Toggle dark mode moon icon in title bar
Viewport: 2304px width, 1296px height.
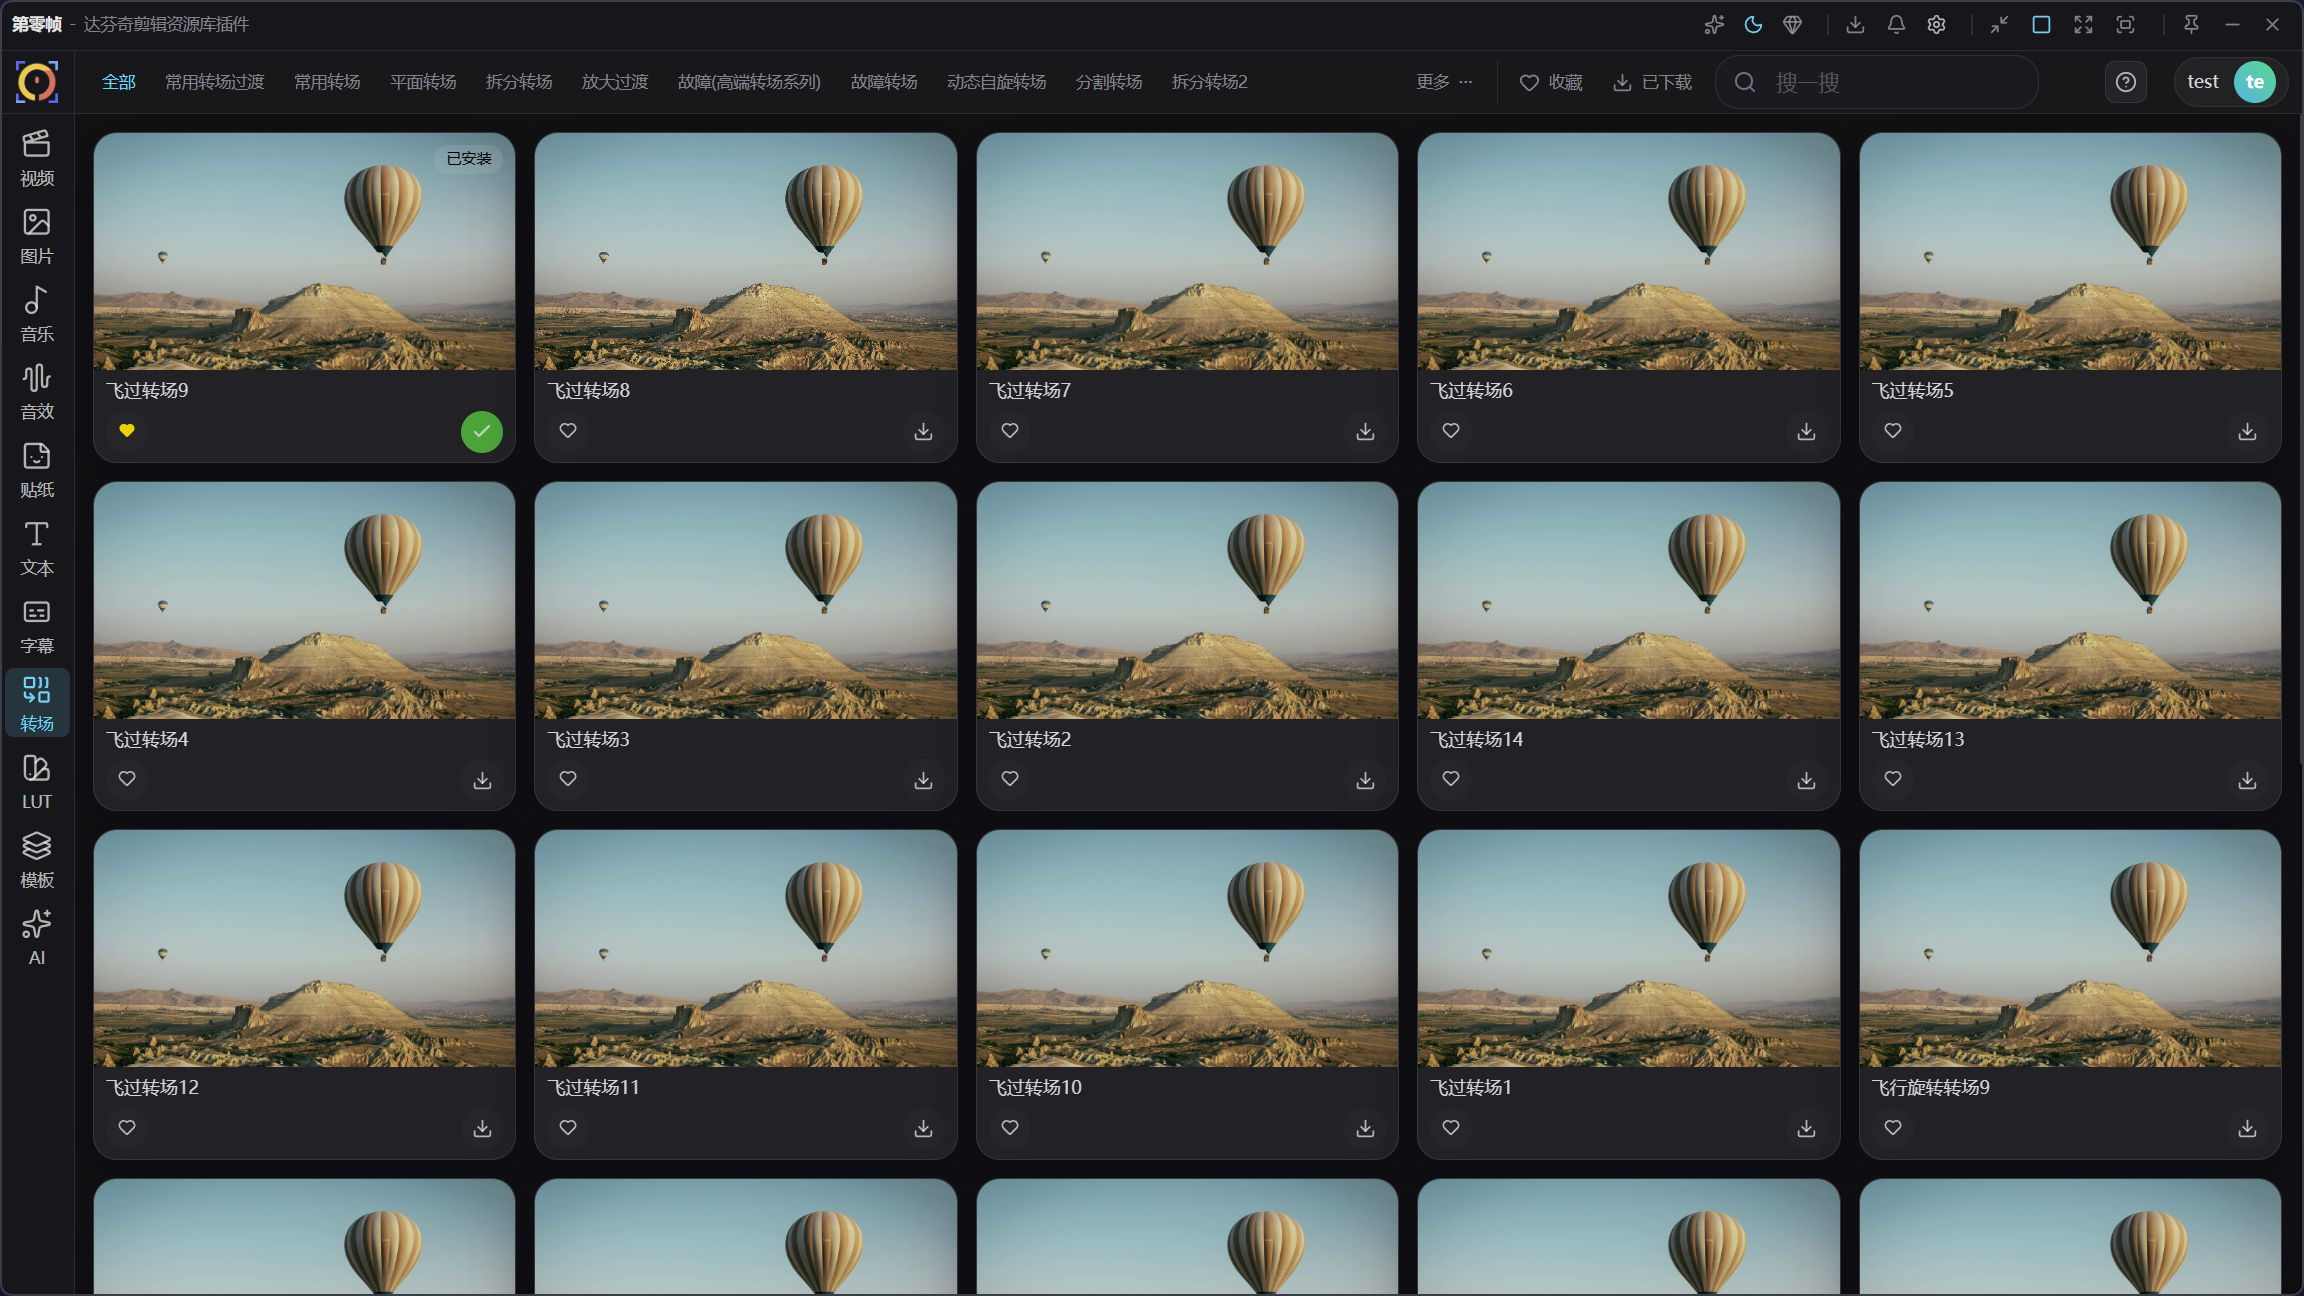coord(1753,25)
